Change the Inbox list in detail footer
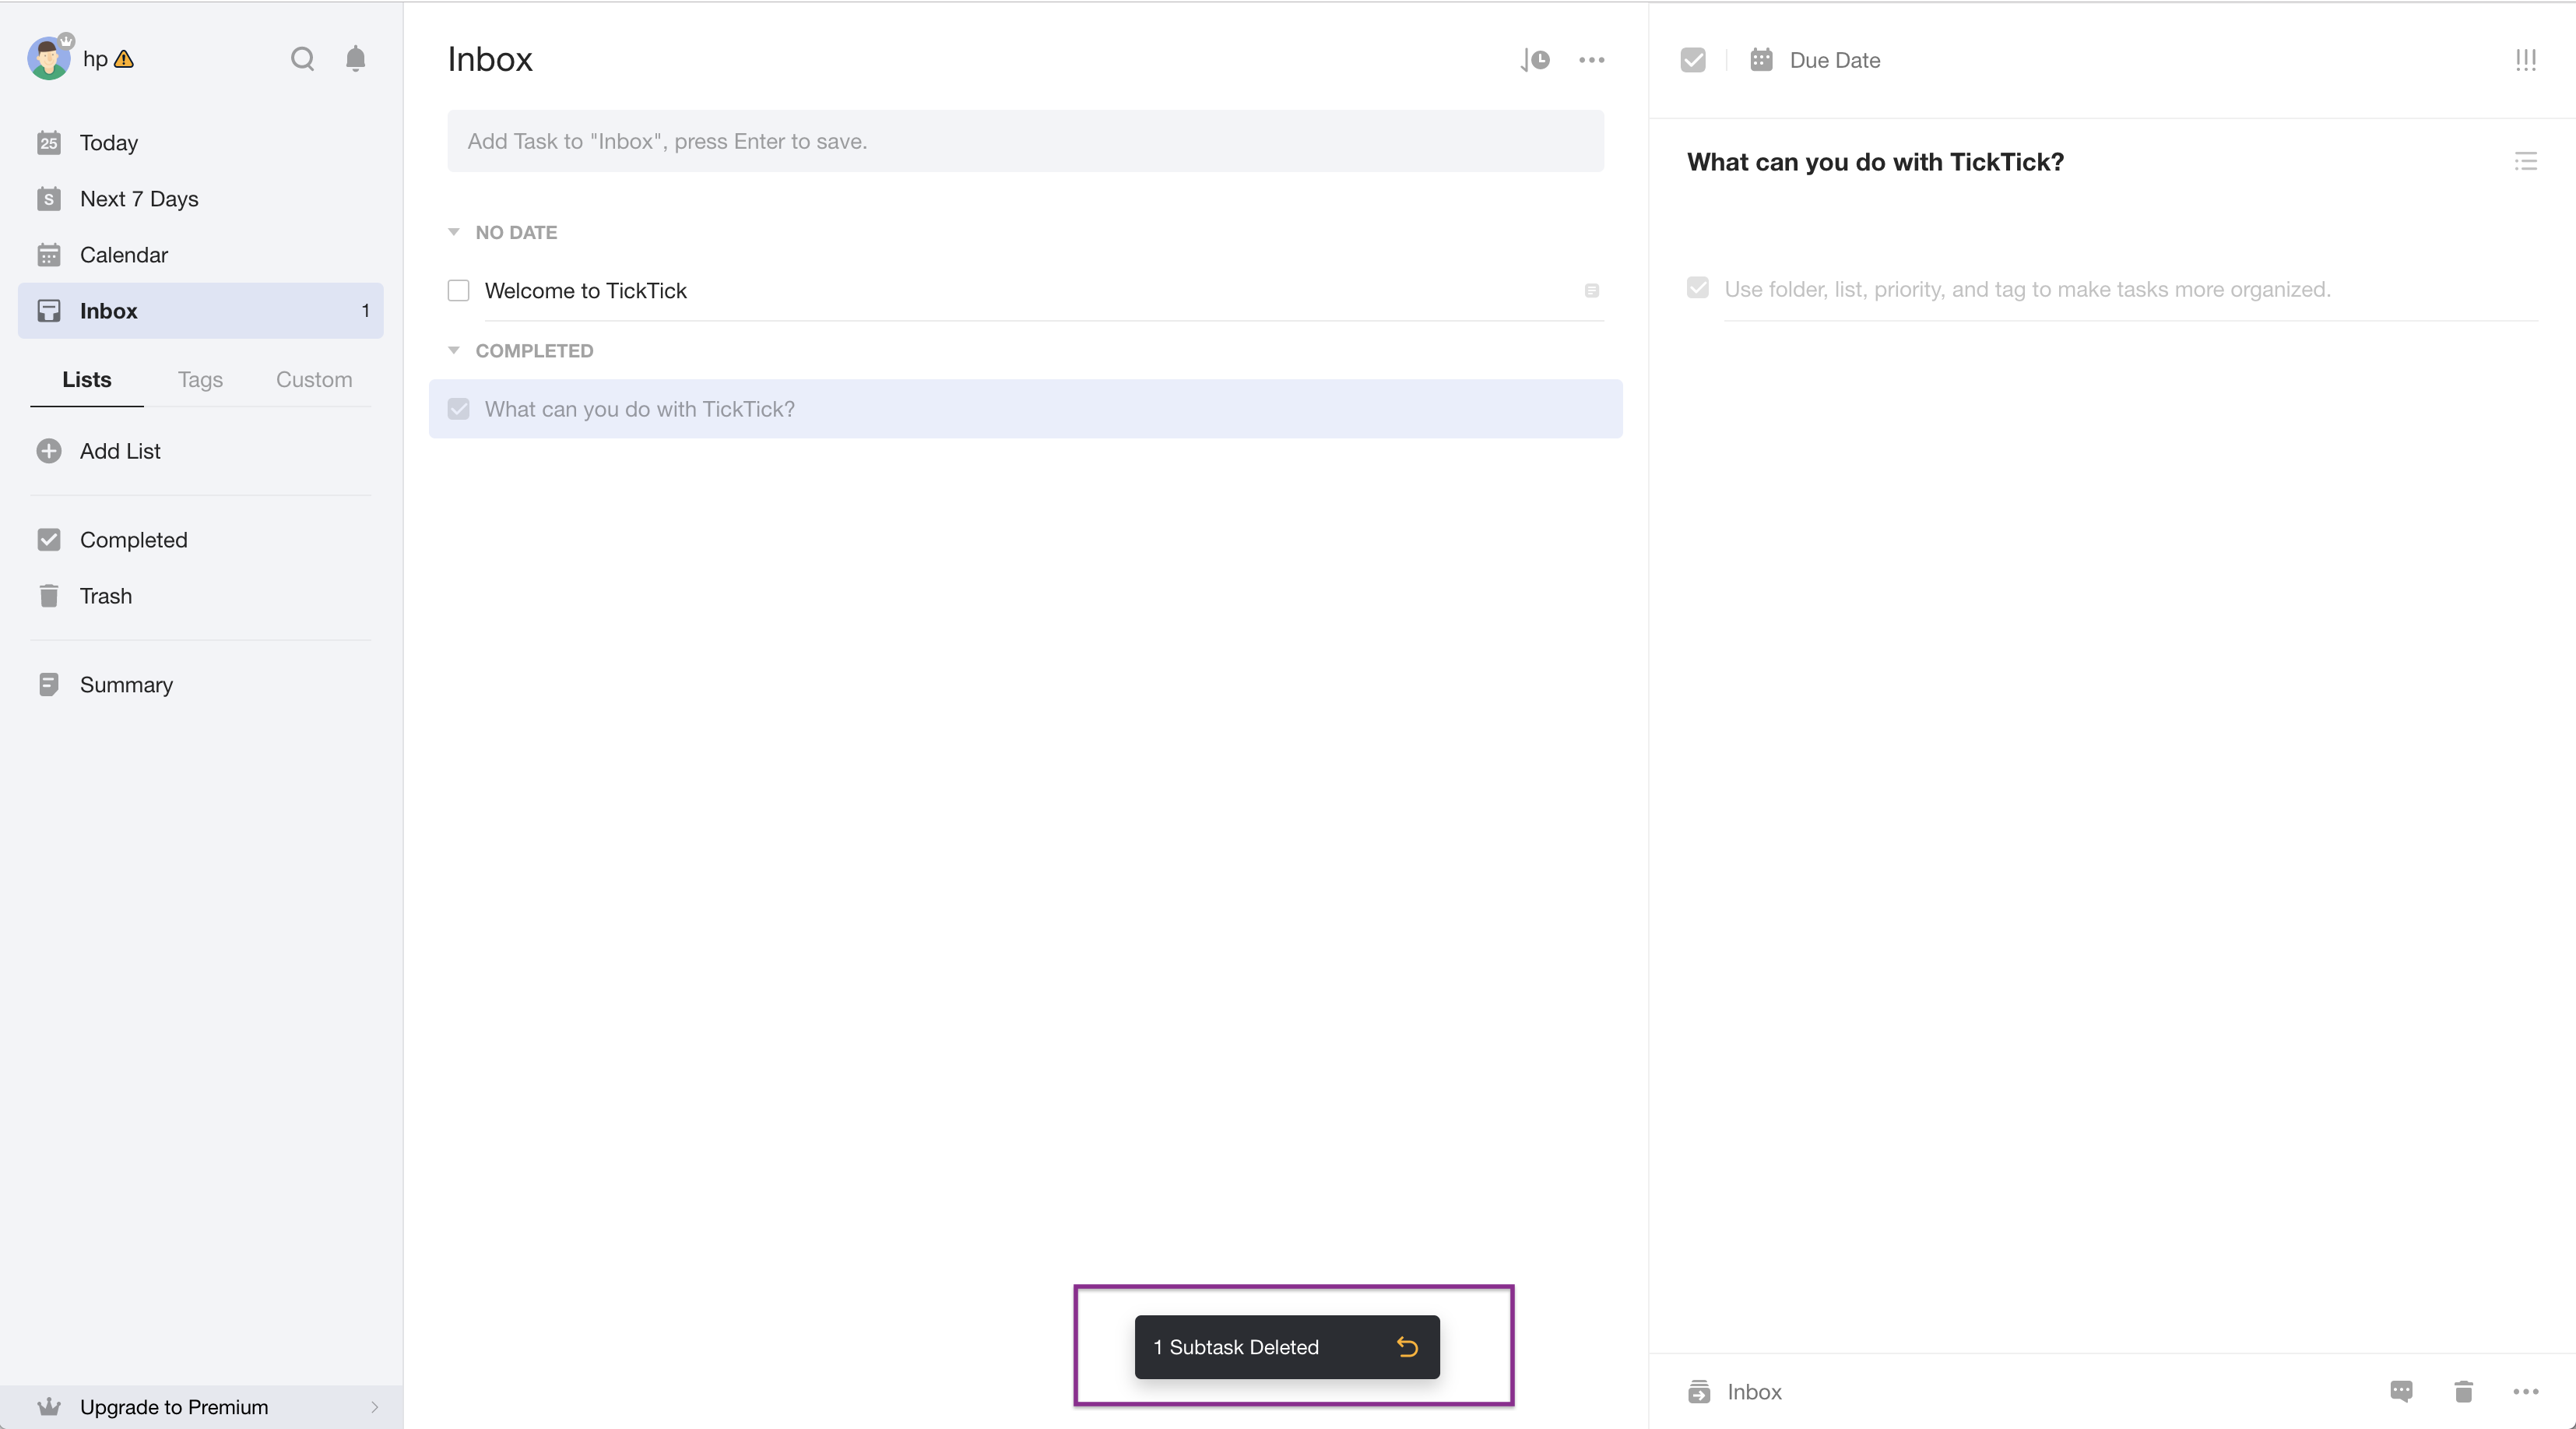The image size is (2576, 1429). click(x=1754, y=1391)
